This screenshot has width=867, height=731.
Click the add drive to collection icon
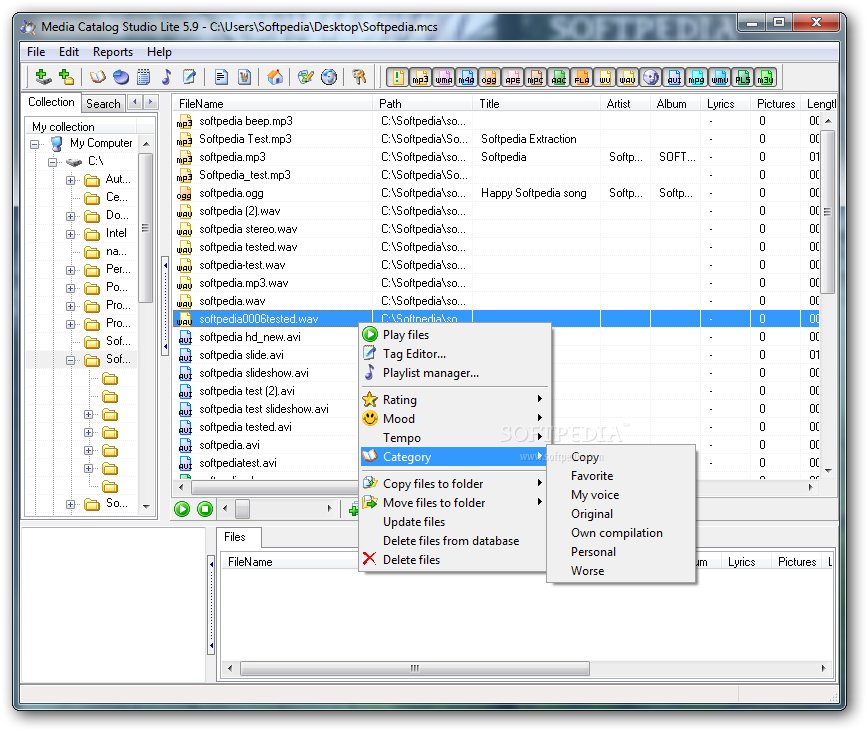pyautogui.click(x=43, y=77)
